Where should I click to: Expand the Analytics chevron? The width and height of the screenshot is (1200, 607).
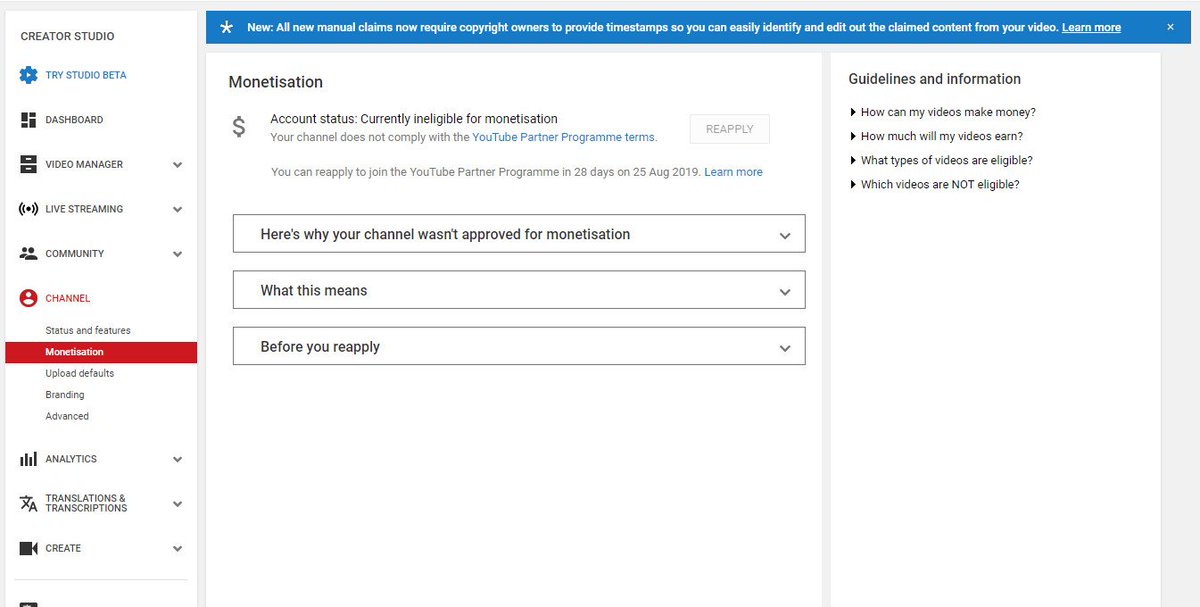(x=177, y=460)
